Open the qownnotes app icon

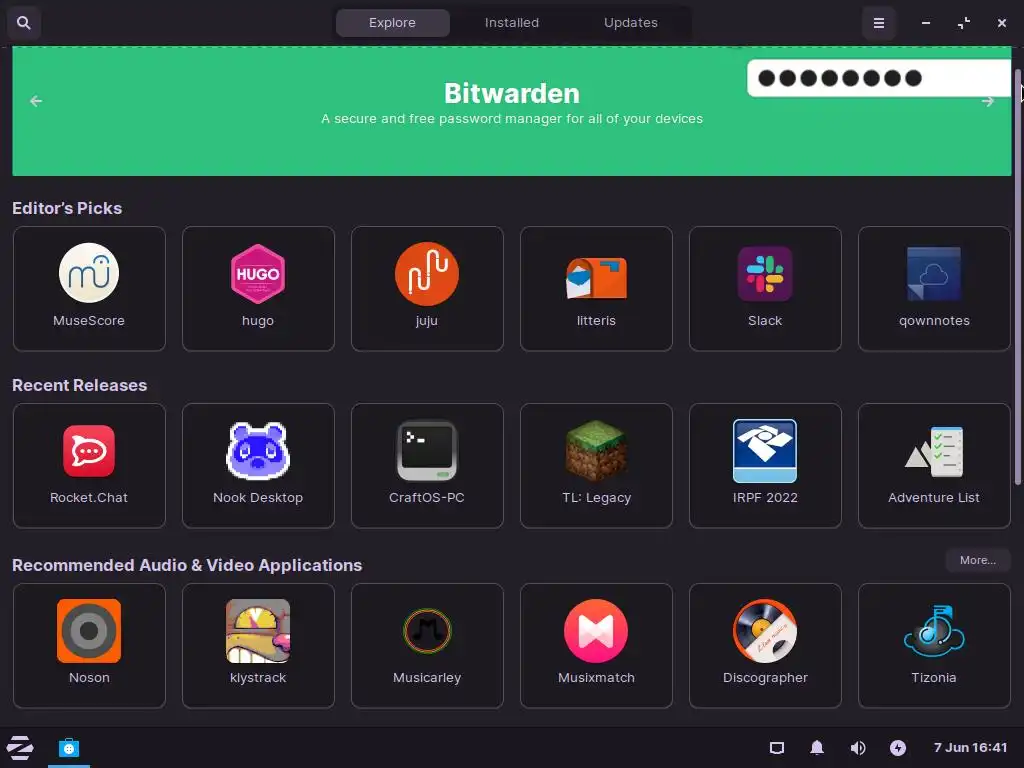(x=934, y=274)
